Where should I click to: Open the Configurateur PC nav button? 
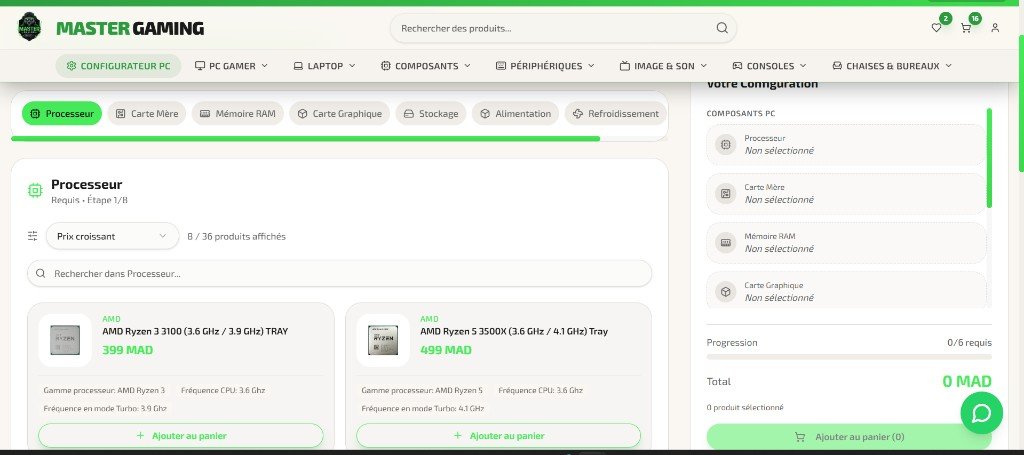118,66
